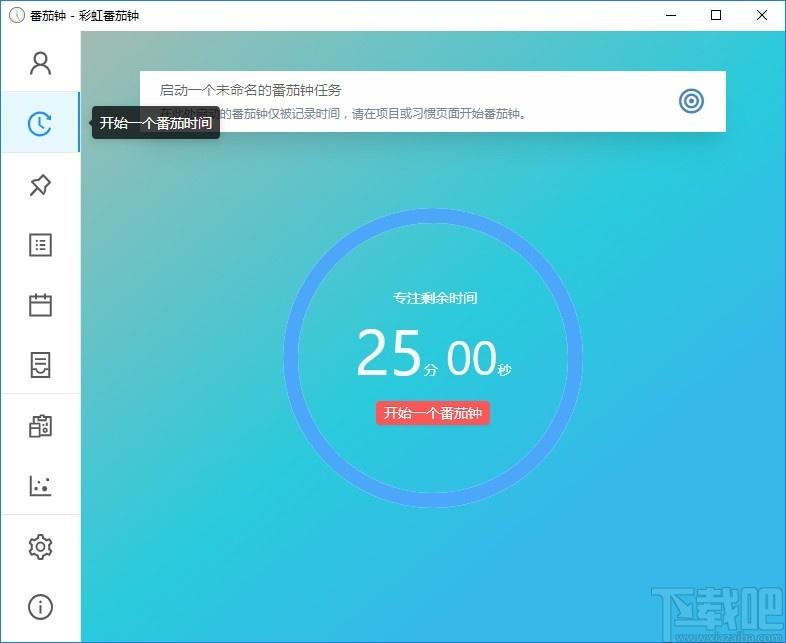Click the 00 seconds timer value
The image size is (786, 643).
[x=471, y=357]
